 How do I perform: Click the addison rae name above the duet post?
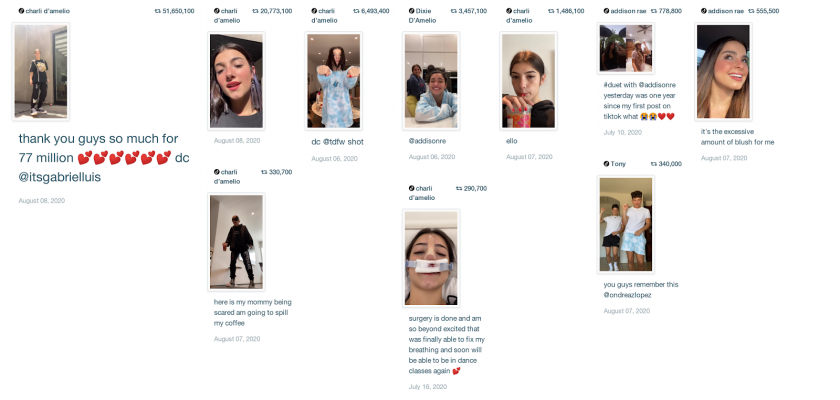627,11
